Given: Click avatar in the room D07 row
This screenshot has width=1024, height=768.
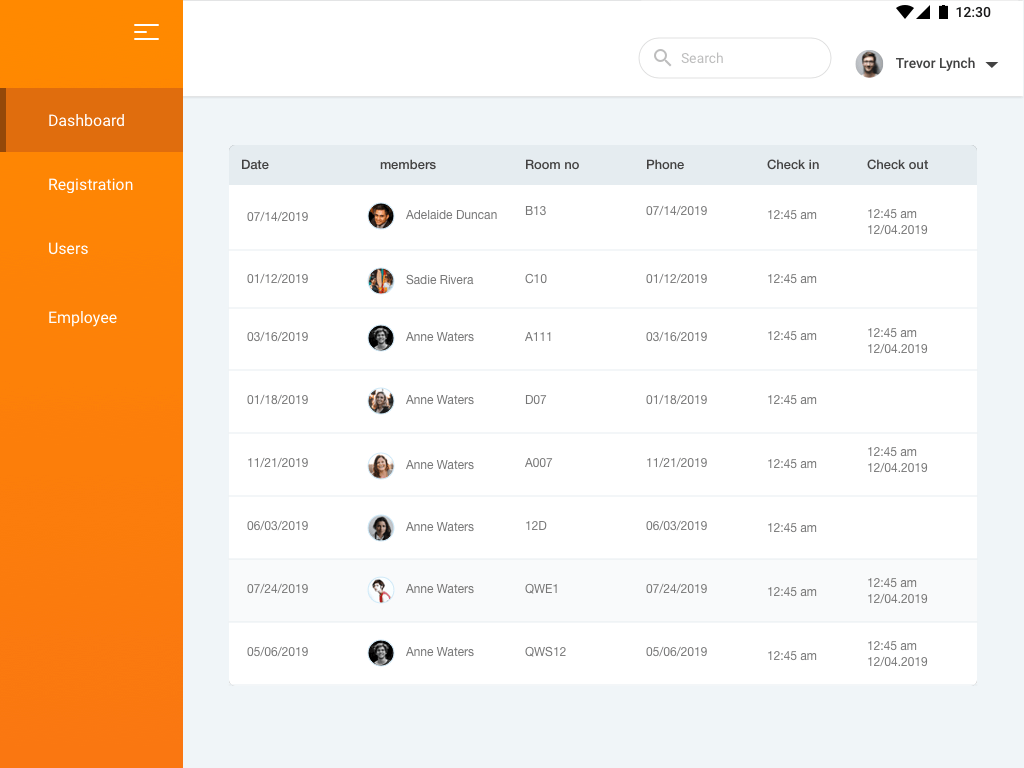Looking at the screenshot, I should tap(381, 401).
